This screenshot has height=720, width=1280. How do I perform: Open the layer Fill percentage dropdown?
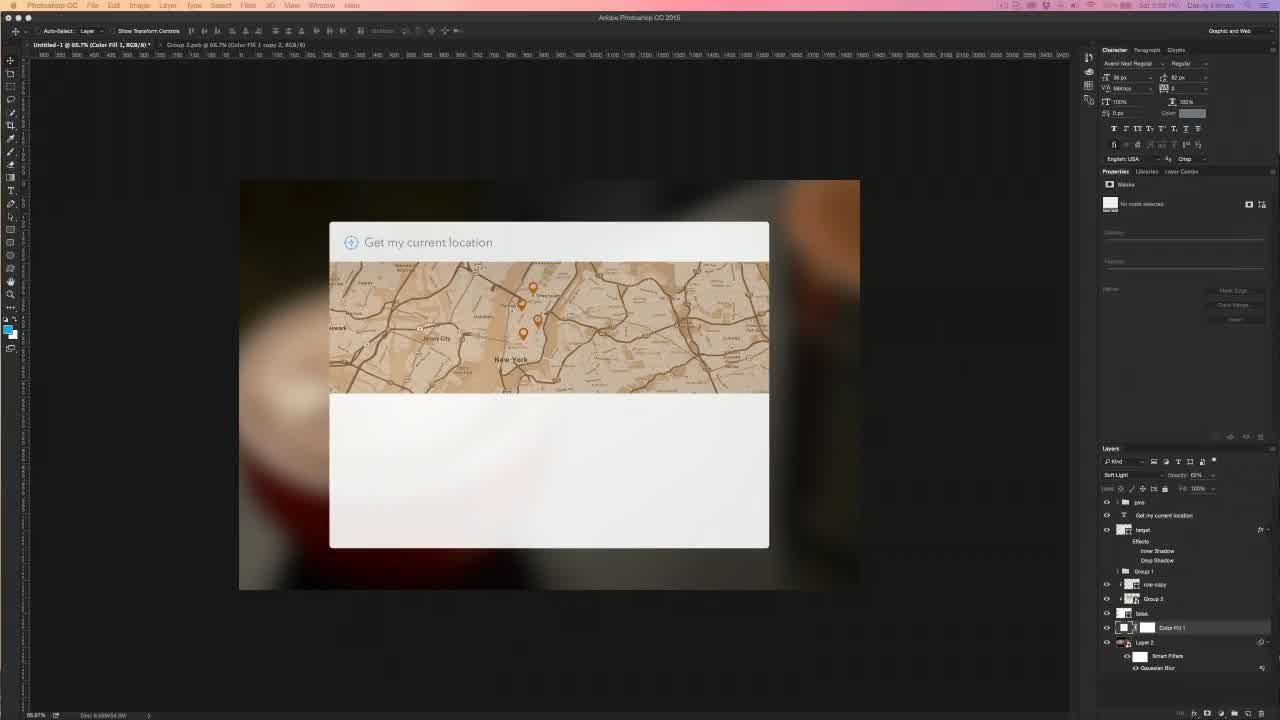(1213, 489)
